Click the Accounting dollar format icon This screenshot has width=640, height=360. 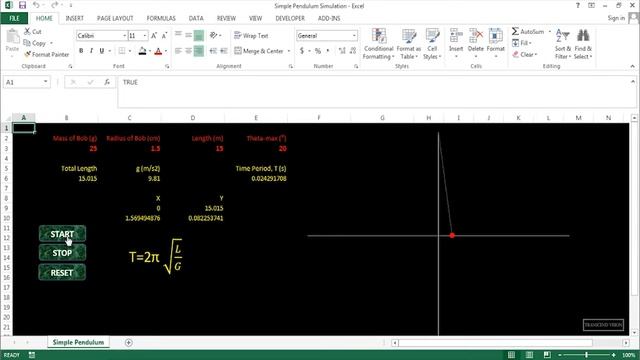point(302,51)
